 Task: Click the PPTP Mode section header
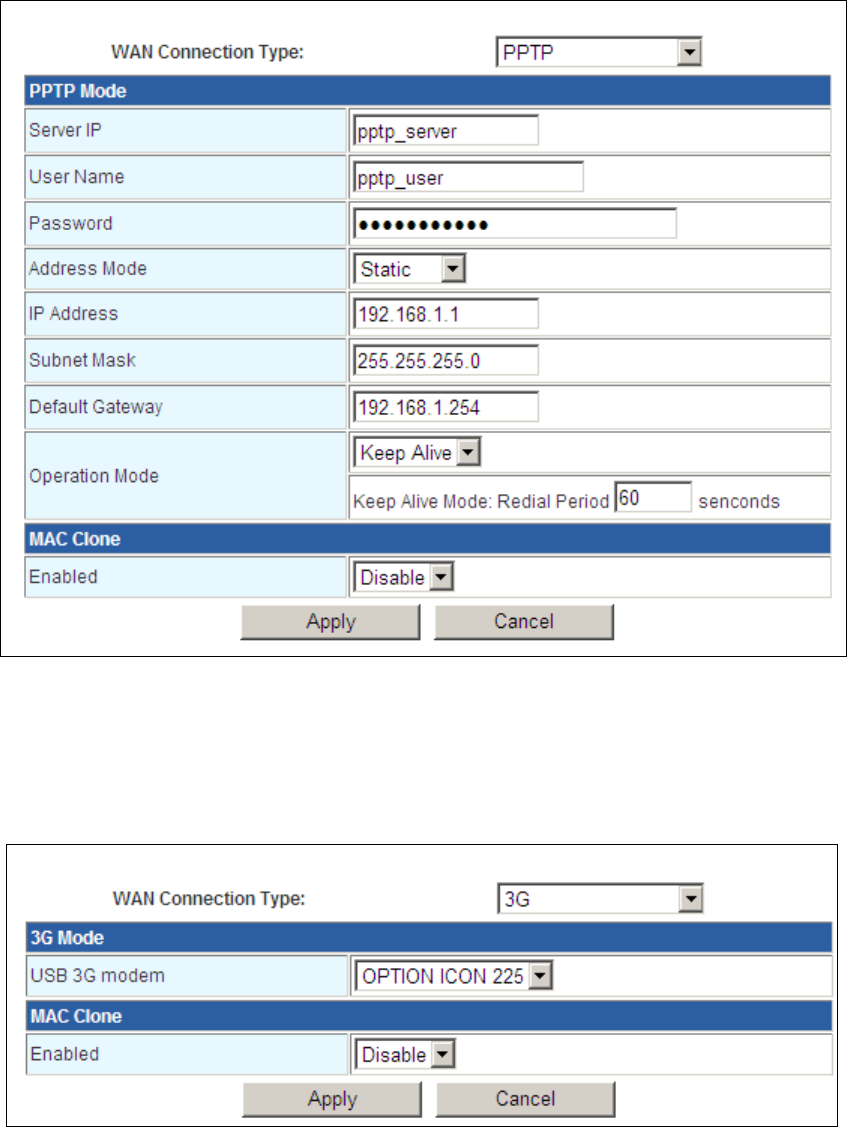[x=428, y=91]
